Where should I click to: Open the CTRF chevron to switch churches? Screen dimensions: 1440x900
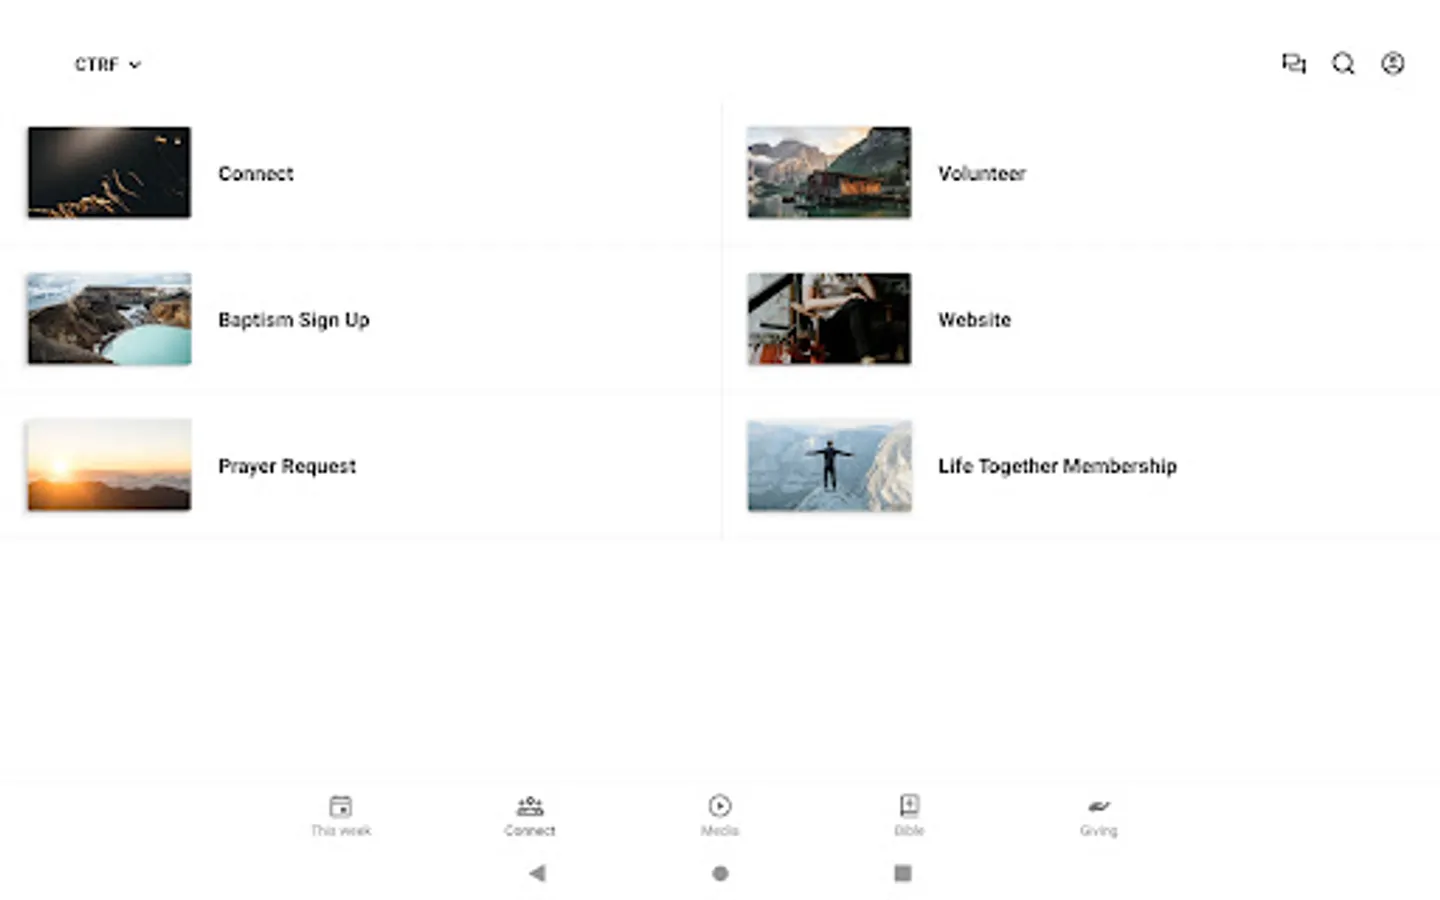[x=136, y=64]
